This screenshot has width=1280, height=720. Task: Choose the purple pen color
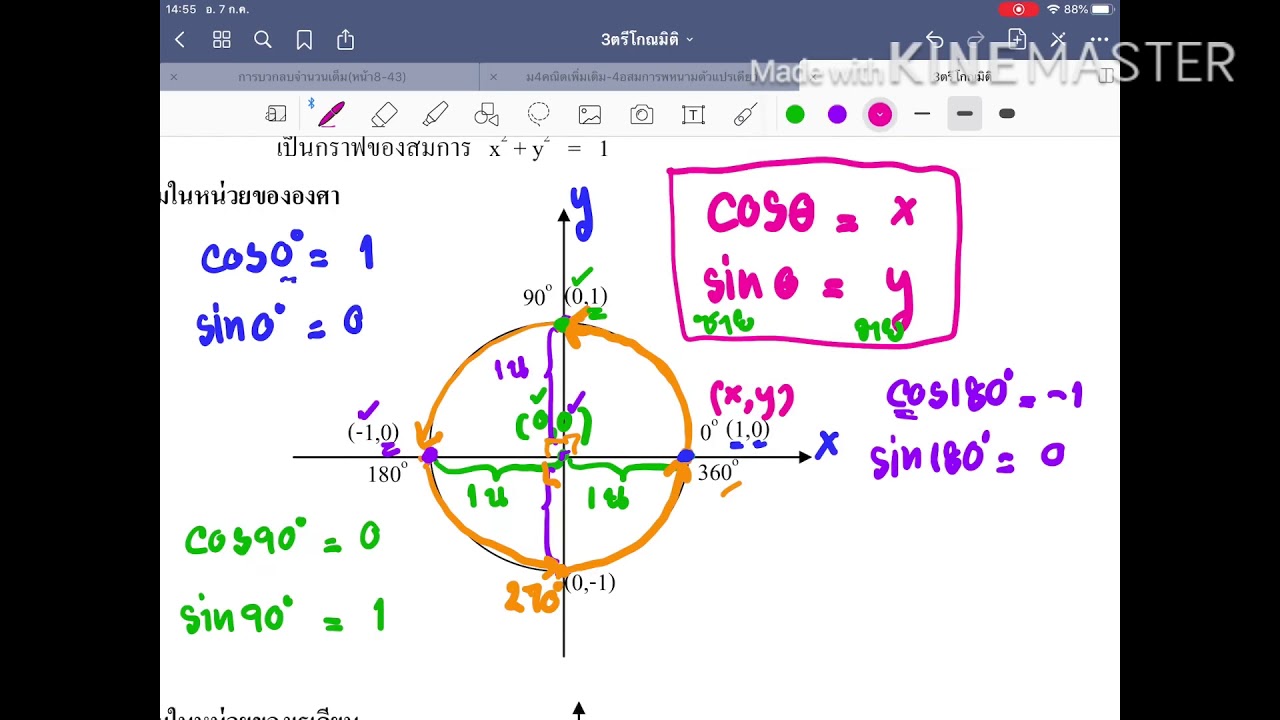[837, 114]
